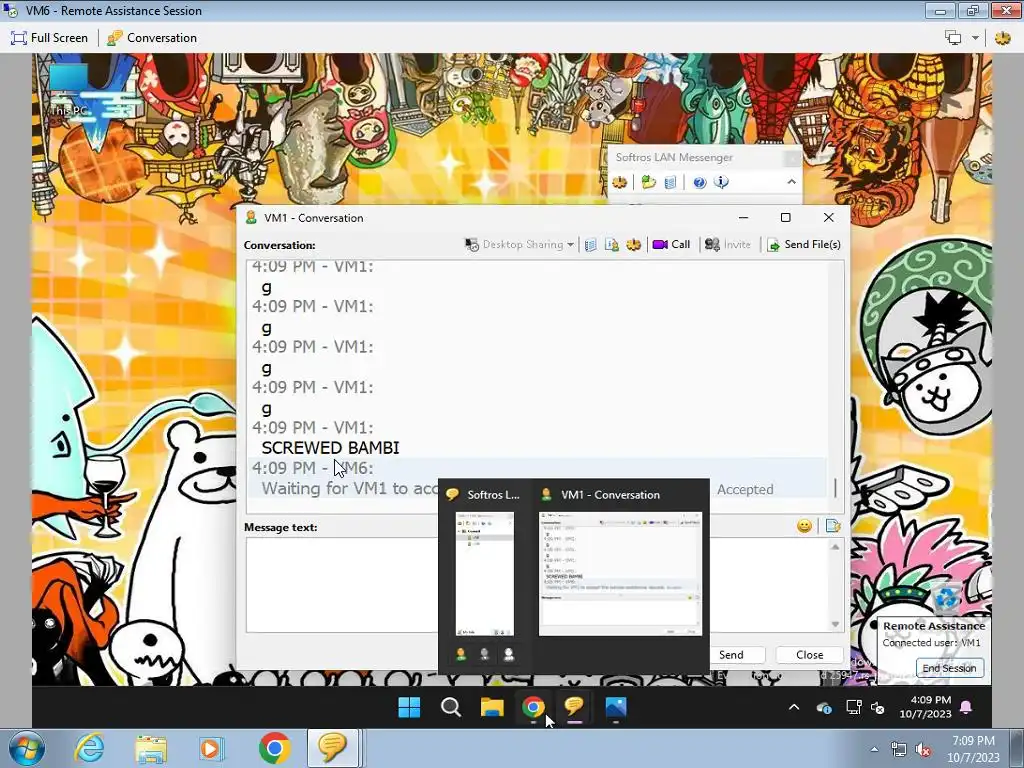Click Send File(s) button

[803, 244]
